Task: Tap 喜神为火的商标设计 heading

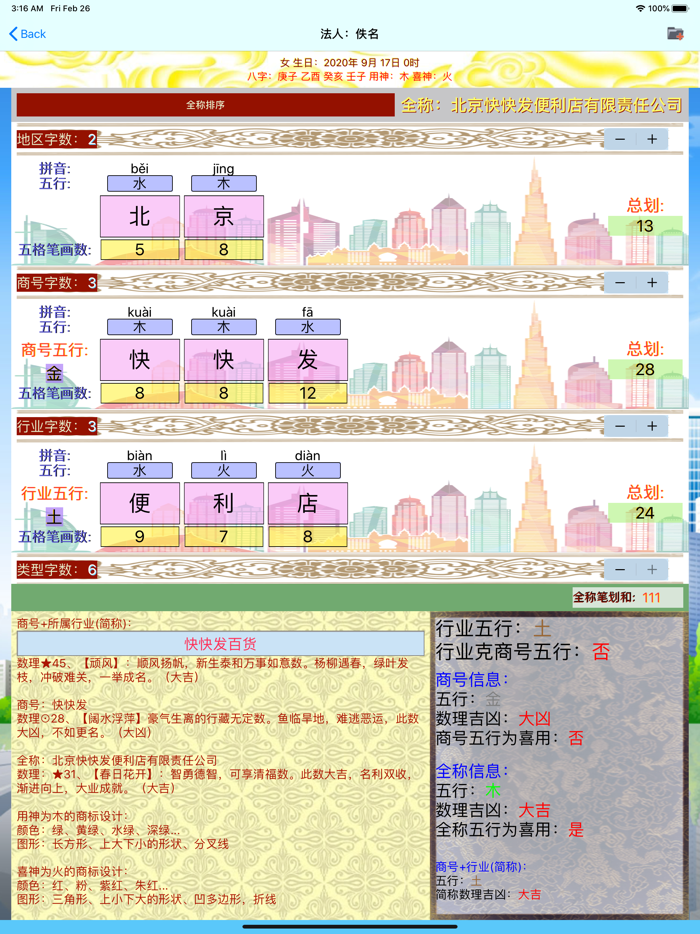Action: (72, 871)
